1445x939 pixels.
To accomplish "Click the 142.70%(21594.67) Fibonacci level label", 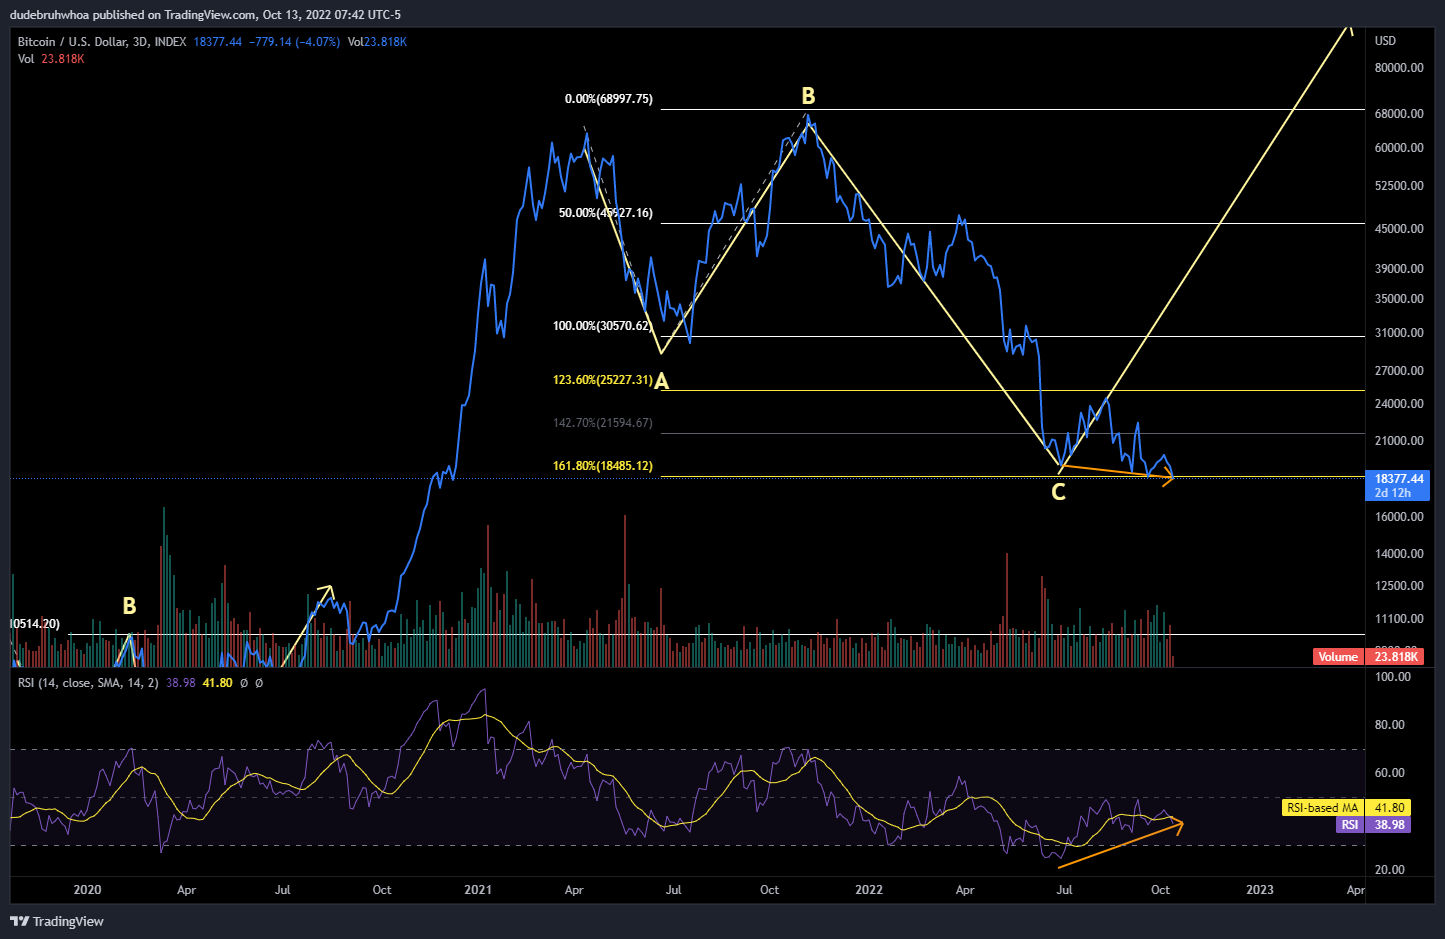I will [x=602, y=423].
